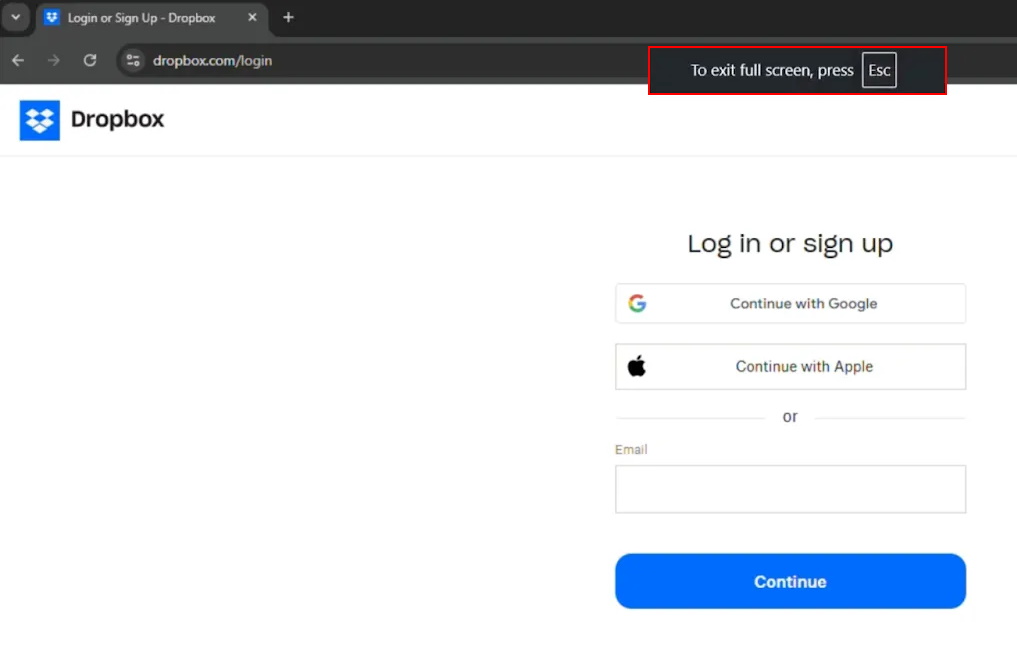Click inside the Email input field
The width and height of the screenshot is (1017, 656).
pos(790,488)
